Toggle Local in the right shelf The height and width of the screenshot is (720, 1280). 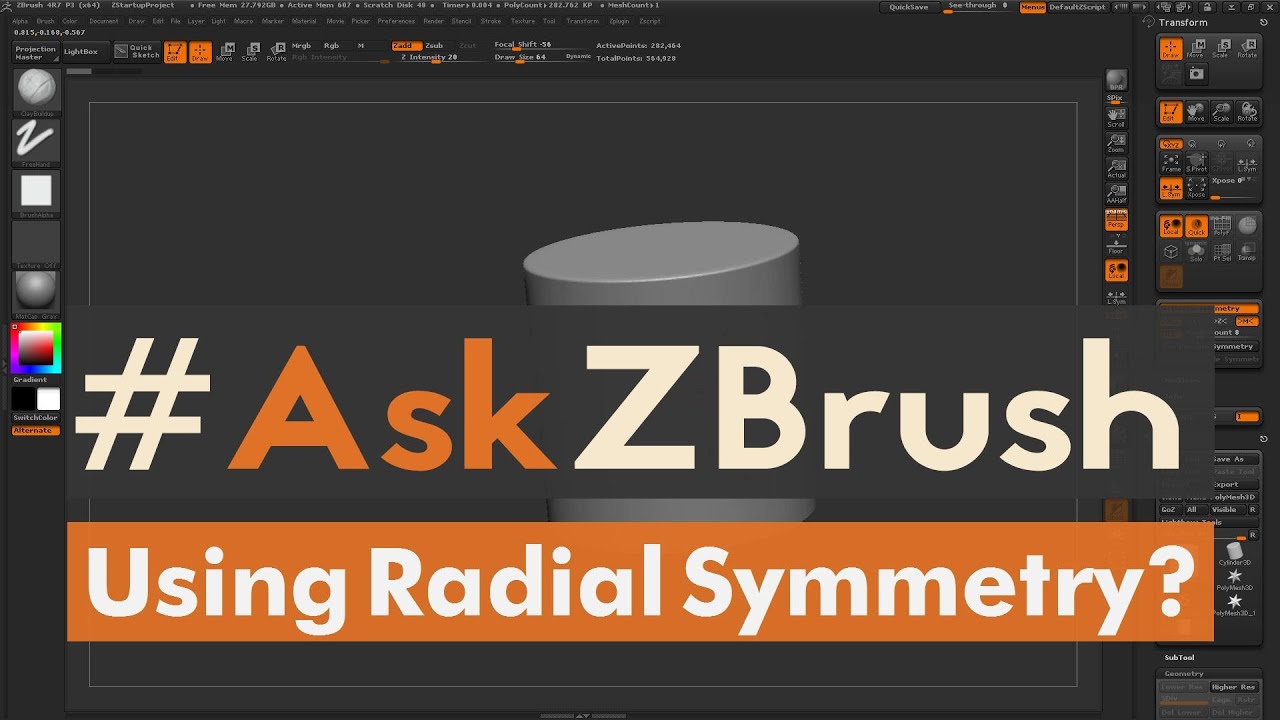pos(1116,271)
